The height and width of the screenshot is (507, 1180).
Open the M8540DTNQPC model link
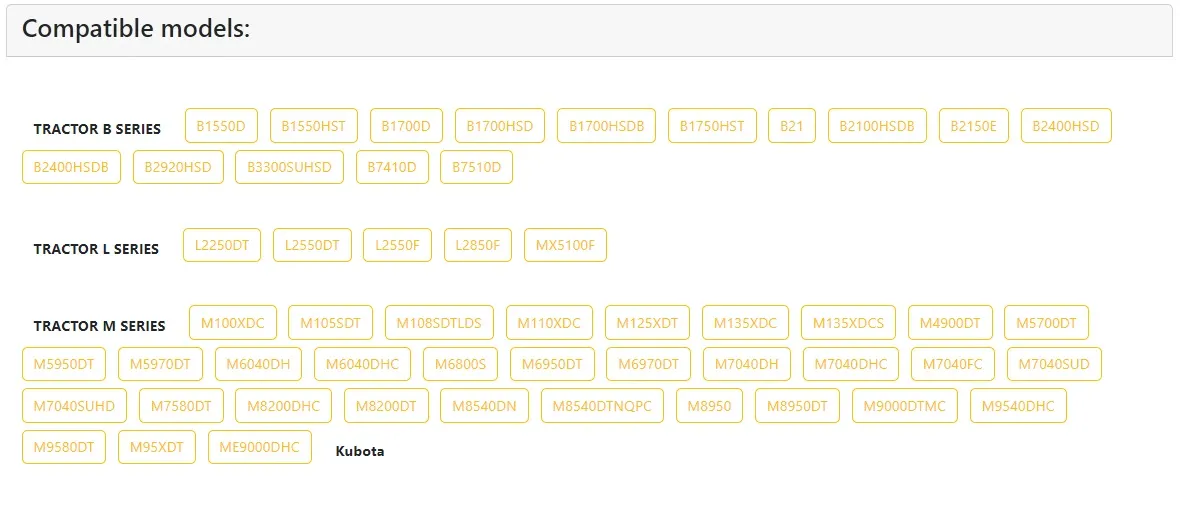pyautogui.click(x=602, y=406)
